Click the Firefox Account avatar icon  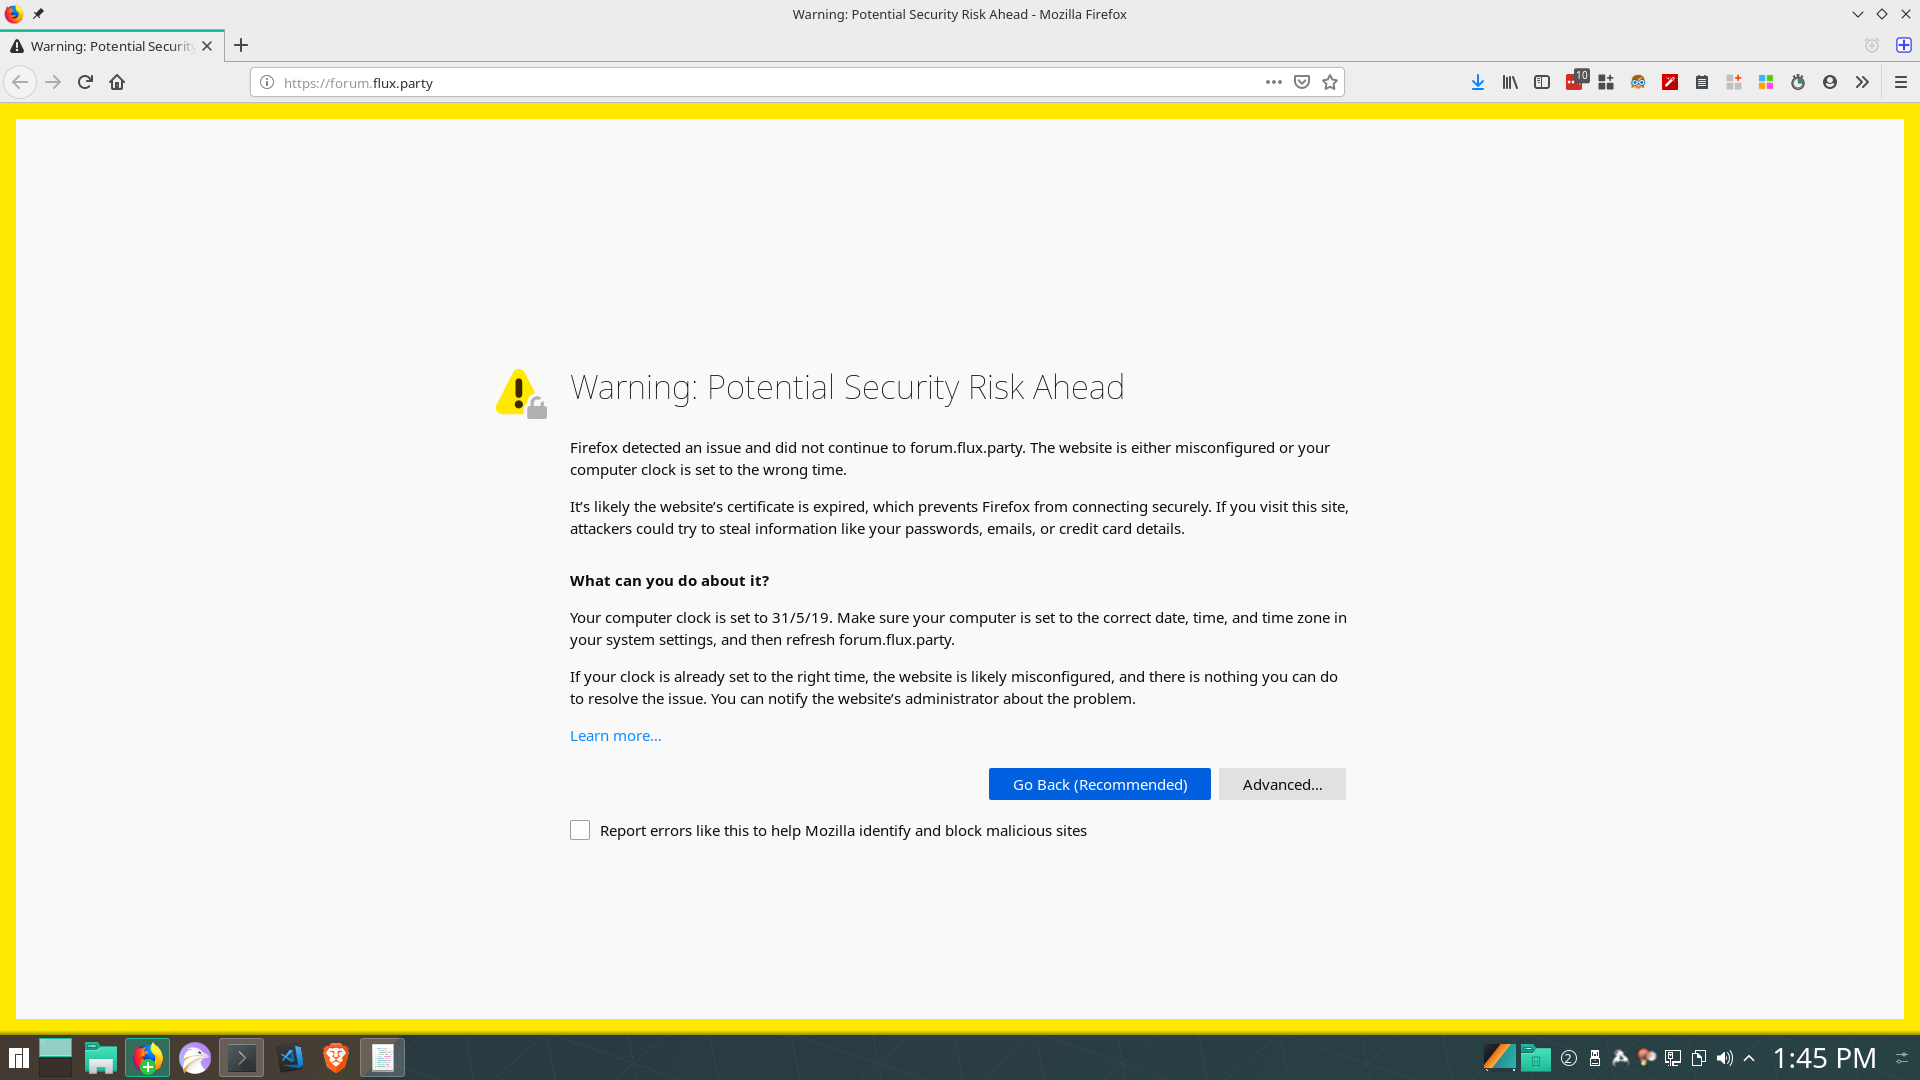[1829, 82]
